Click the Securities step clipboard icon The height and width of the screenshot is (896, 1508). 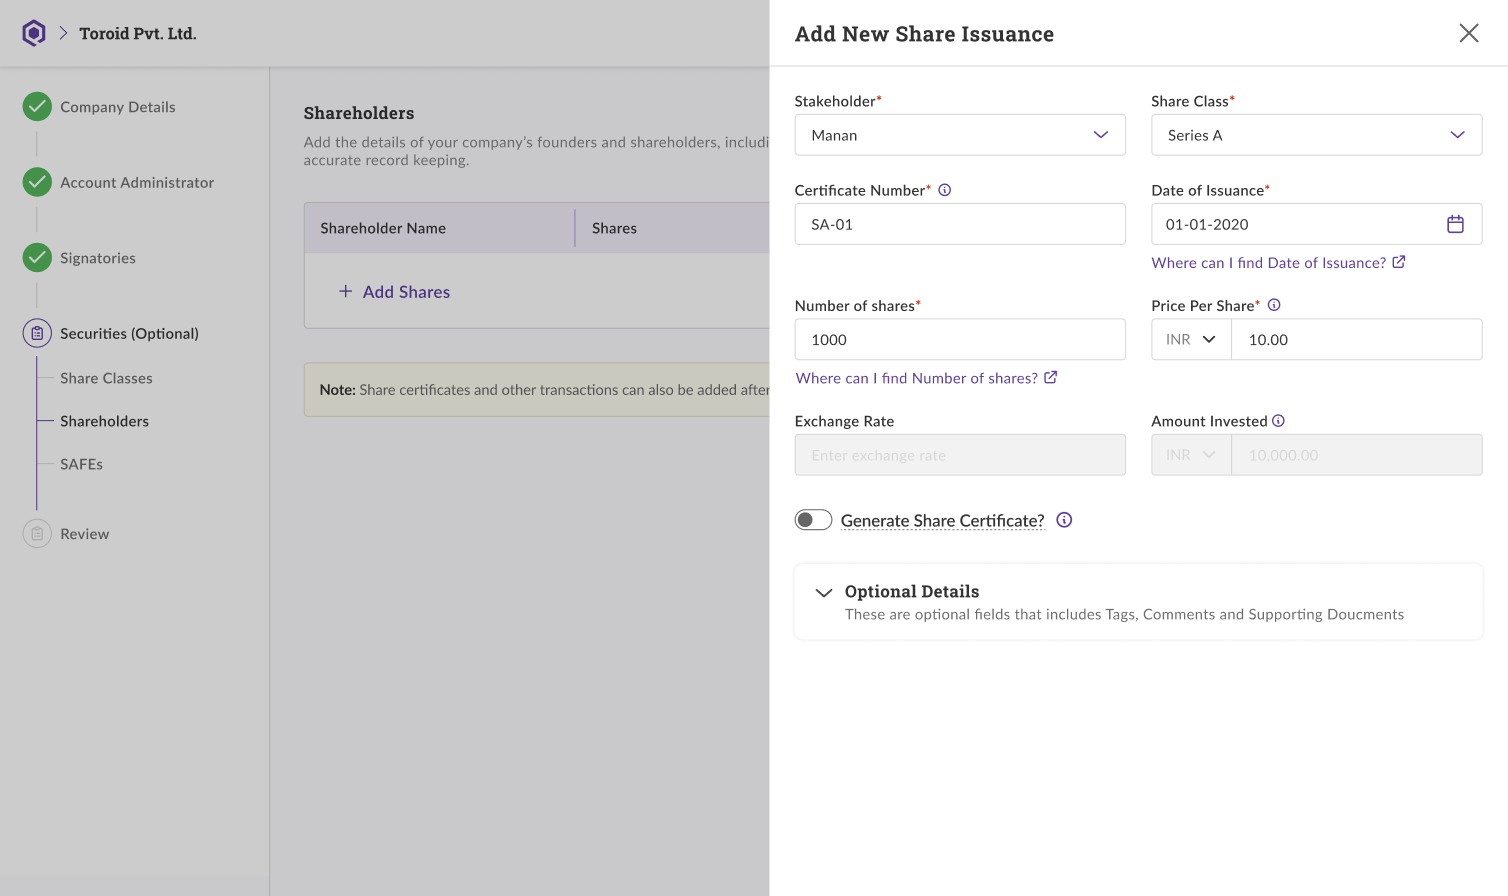click(x=37, y=333)
